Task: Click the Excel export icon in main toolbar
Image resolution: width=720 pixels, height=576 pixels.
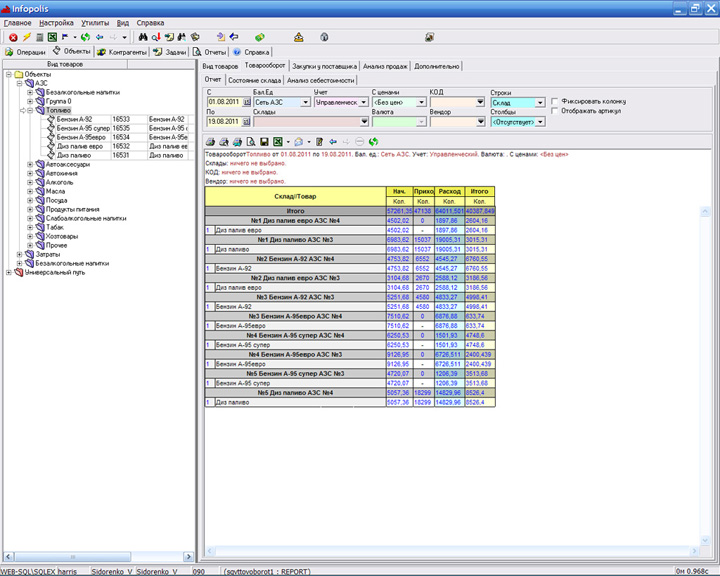Action: point(52,37)
